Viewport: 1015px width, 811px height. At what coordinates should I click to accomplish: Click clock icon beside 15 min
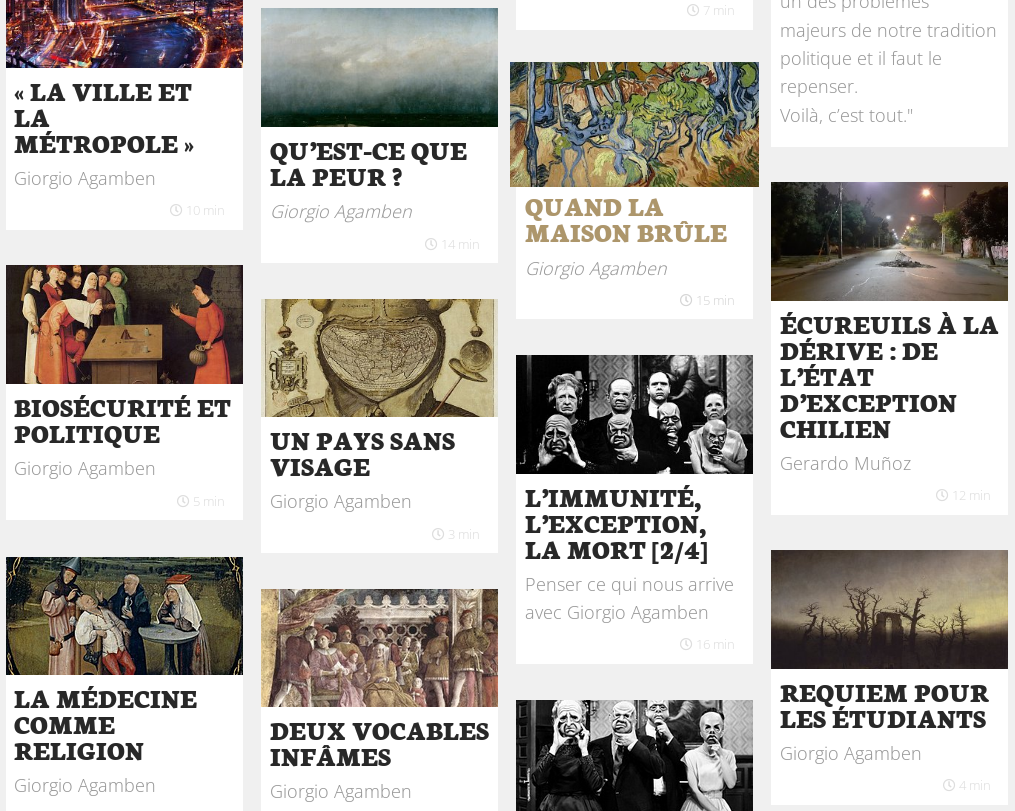coord(686,300)
